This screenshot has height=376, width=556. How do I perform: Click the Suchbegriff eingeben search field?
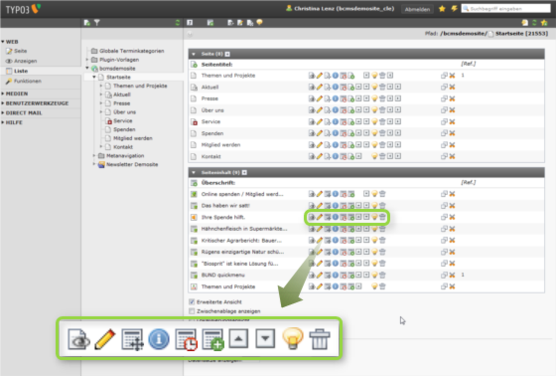point(506,9)
